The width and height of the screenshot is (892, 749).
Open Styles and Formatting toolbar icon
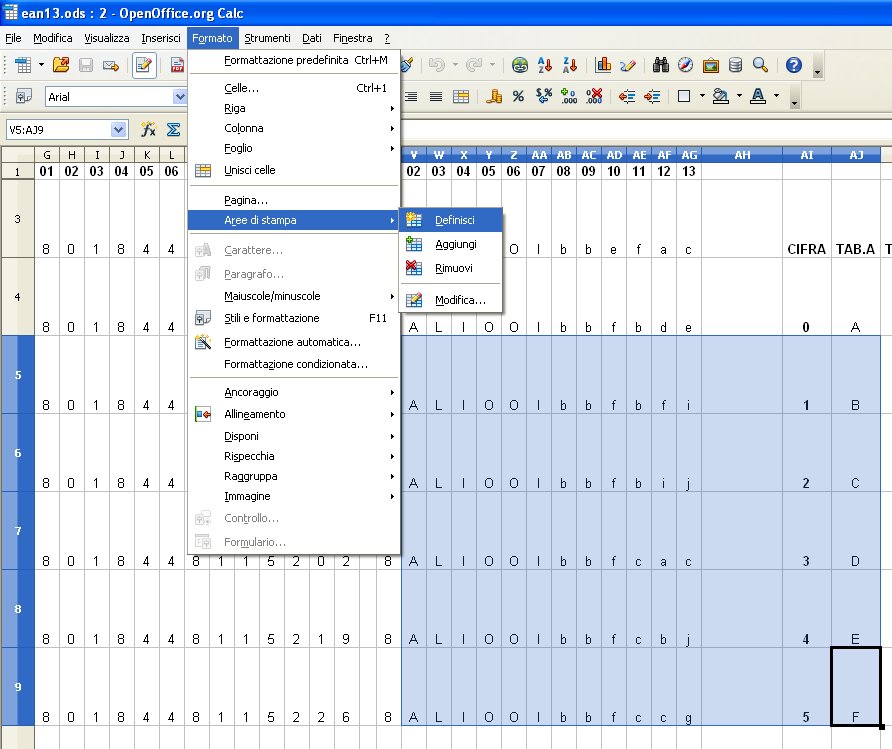click(x=23, y=96)
